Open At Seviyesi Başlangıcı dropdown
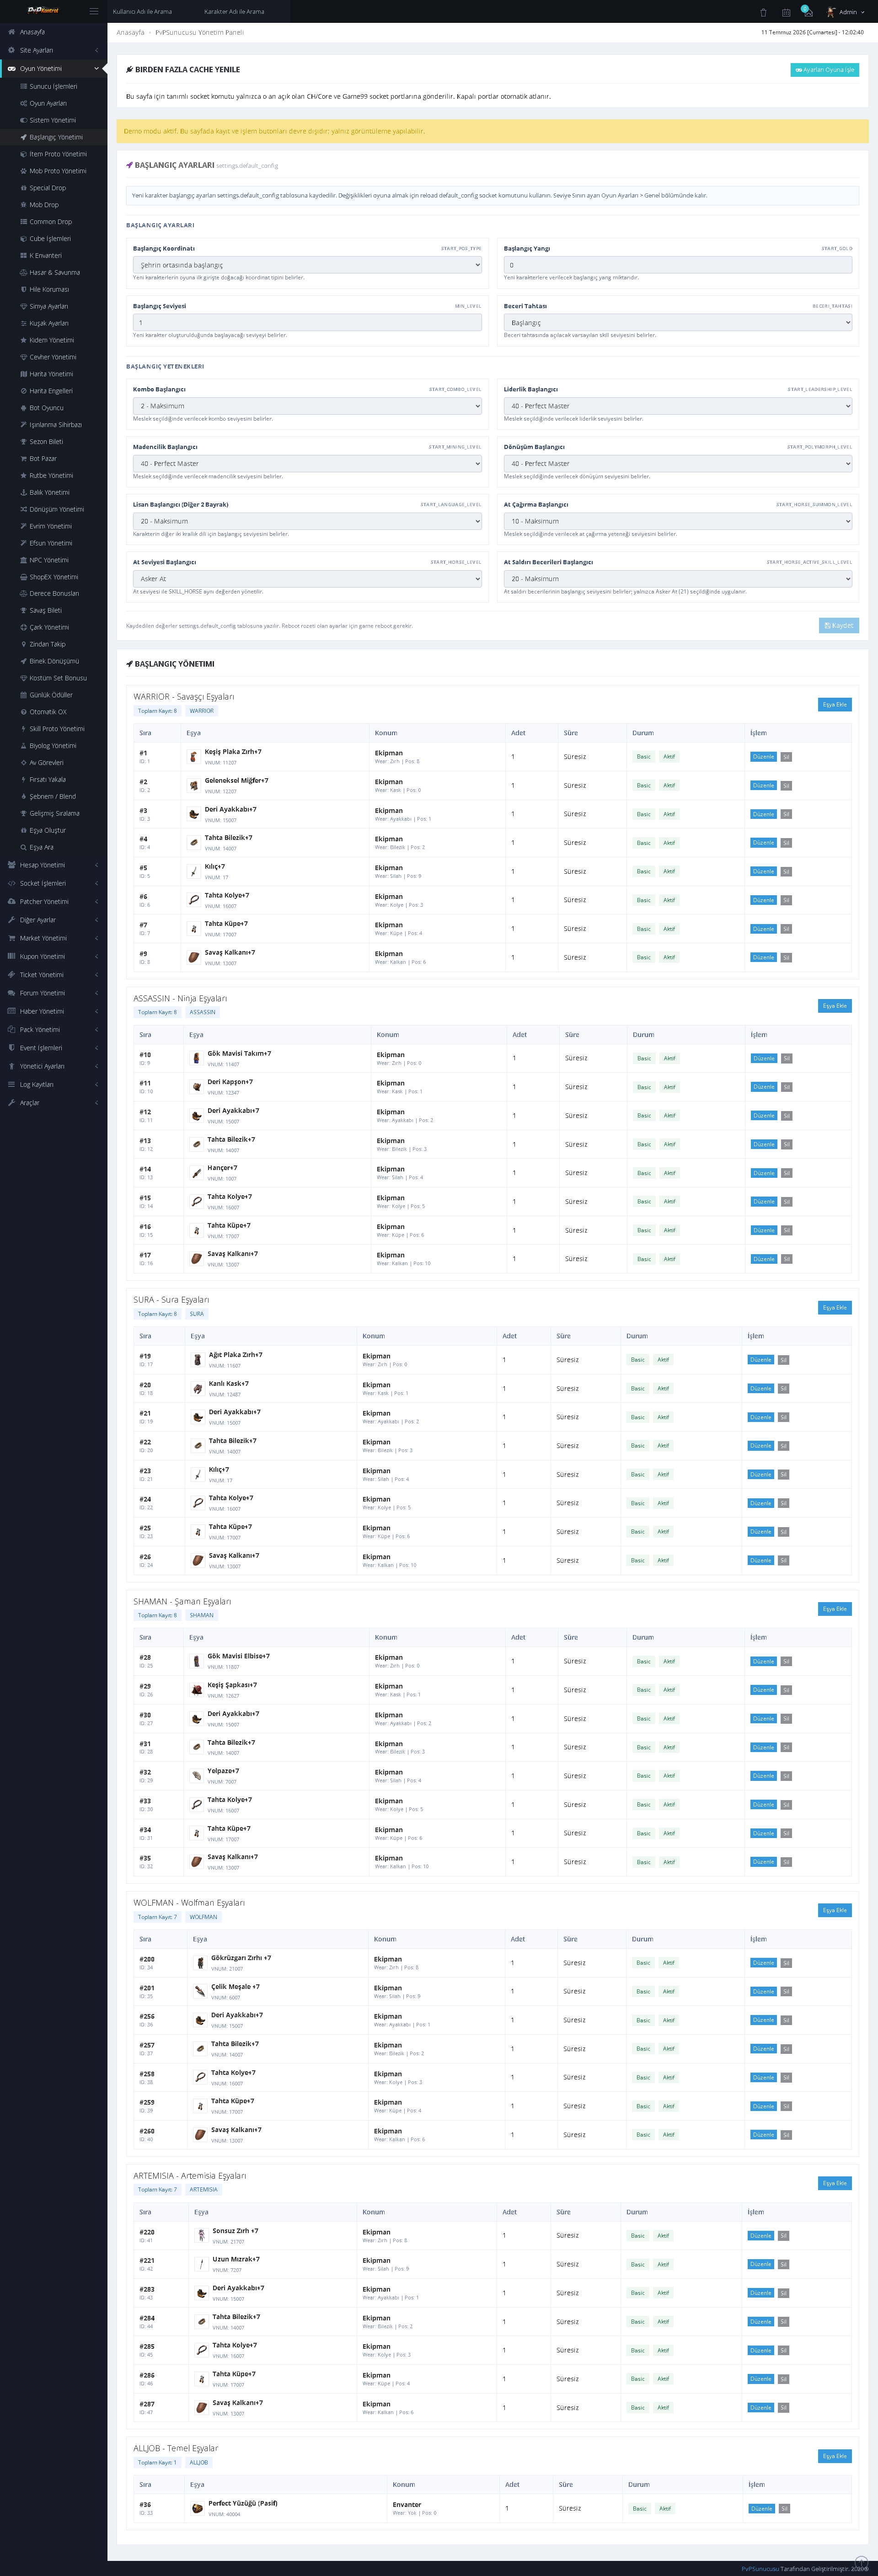Image resolution: width=878 pixels, height=2576 pixels. pyautogui.click(x=307, y=579)
